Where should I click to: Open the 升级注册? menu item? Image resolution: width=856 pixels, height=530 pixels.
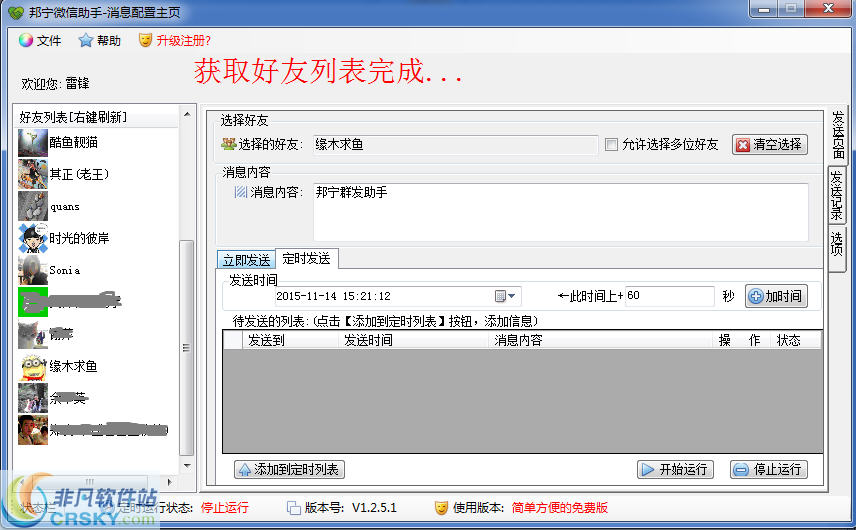point(175,40)
